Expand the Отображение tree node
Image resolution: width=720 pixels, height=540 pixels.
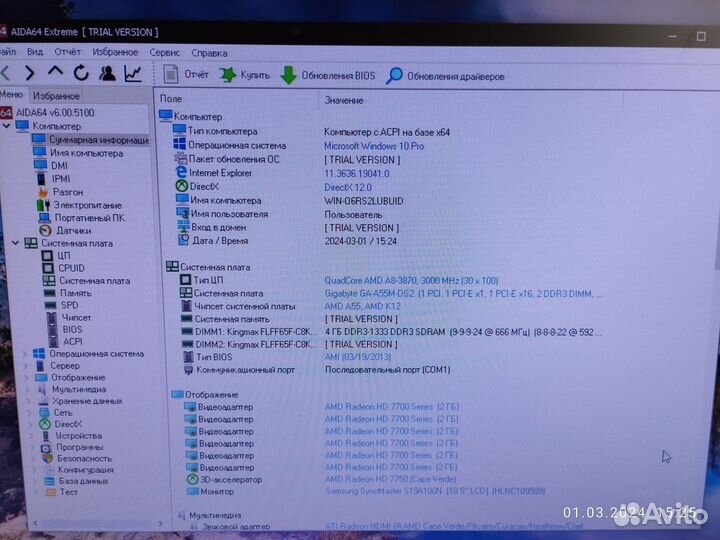28,377
